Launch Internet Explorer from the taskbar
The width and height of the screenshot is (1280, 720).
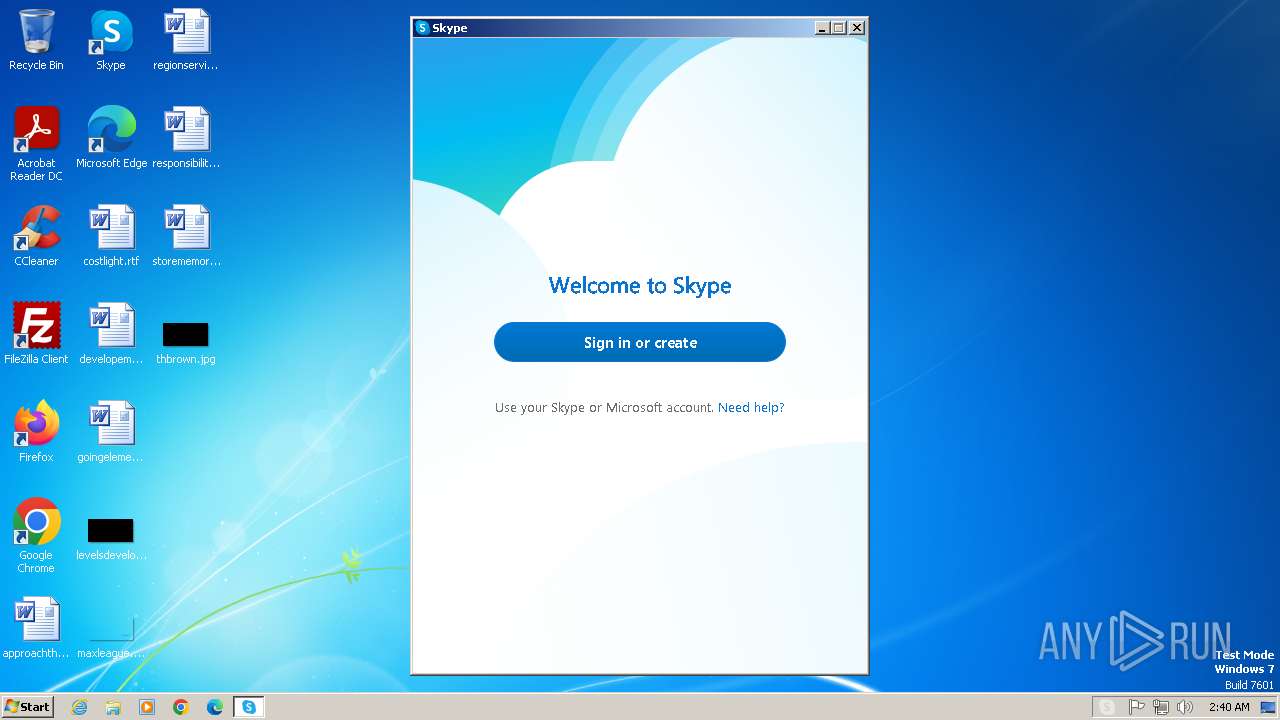[x=80, y=707]
